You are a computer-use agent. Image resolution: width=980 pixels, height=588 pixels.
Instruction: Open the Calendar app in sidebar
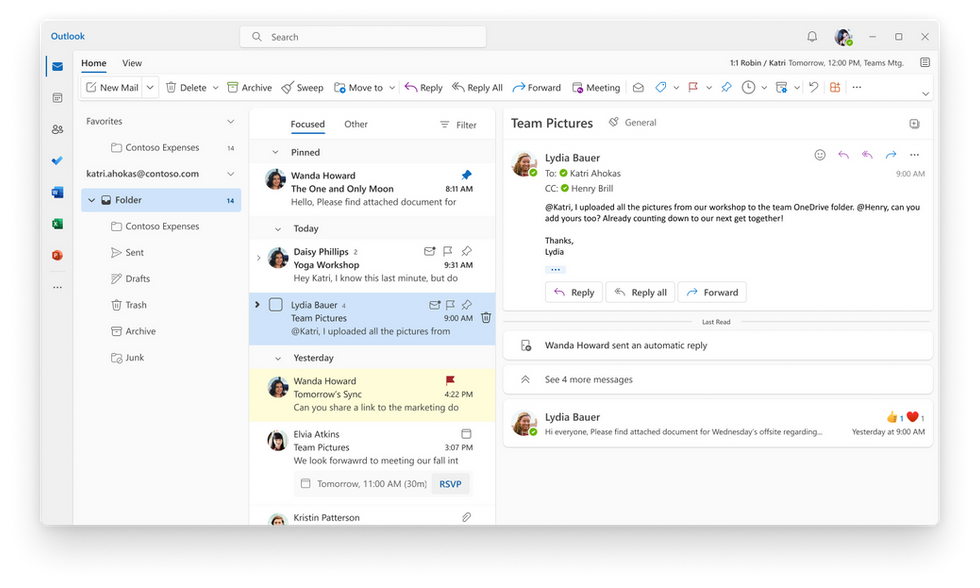[x=58, y=97]
